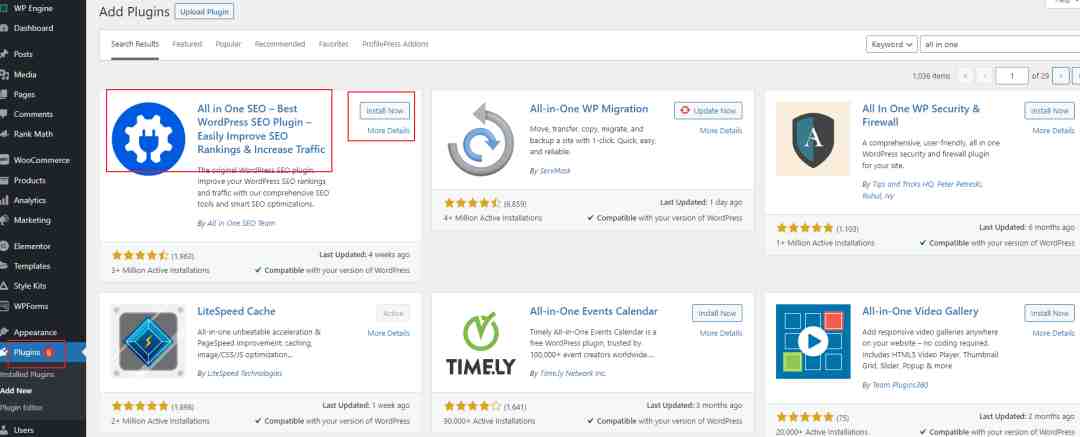The height and width of the screenshot is (437, 1080).
Task: Install All-in-One Events Calendar plugin
Action: 717,313
